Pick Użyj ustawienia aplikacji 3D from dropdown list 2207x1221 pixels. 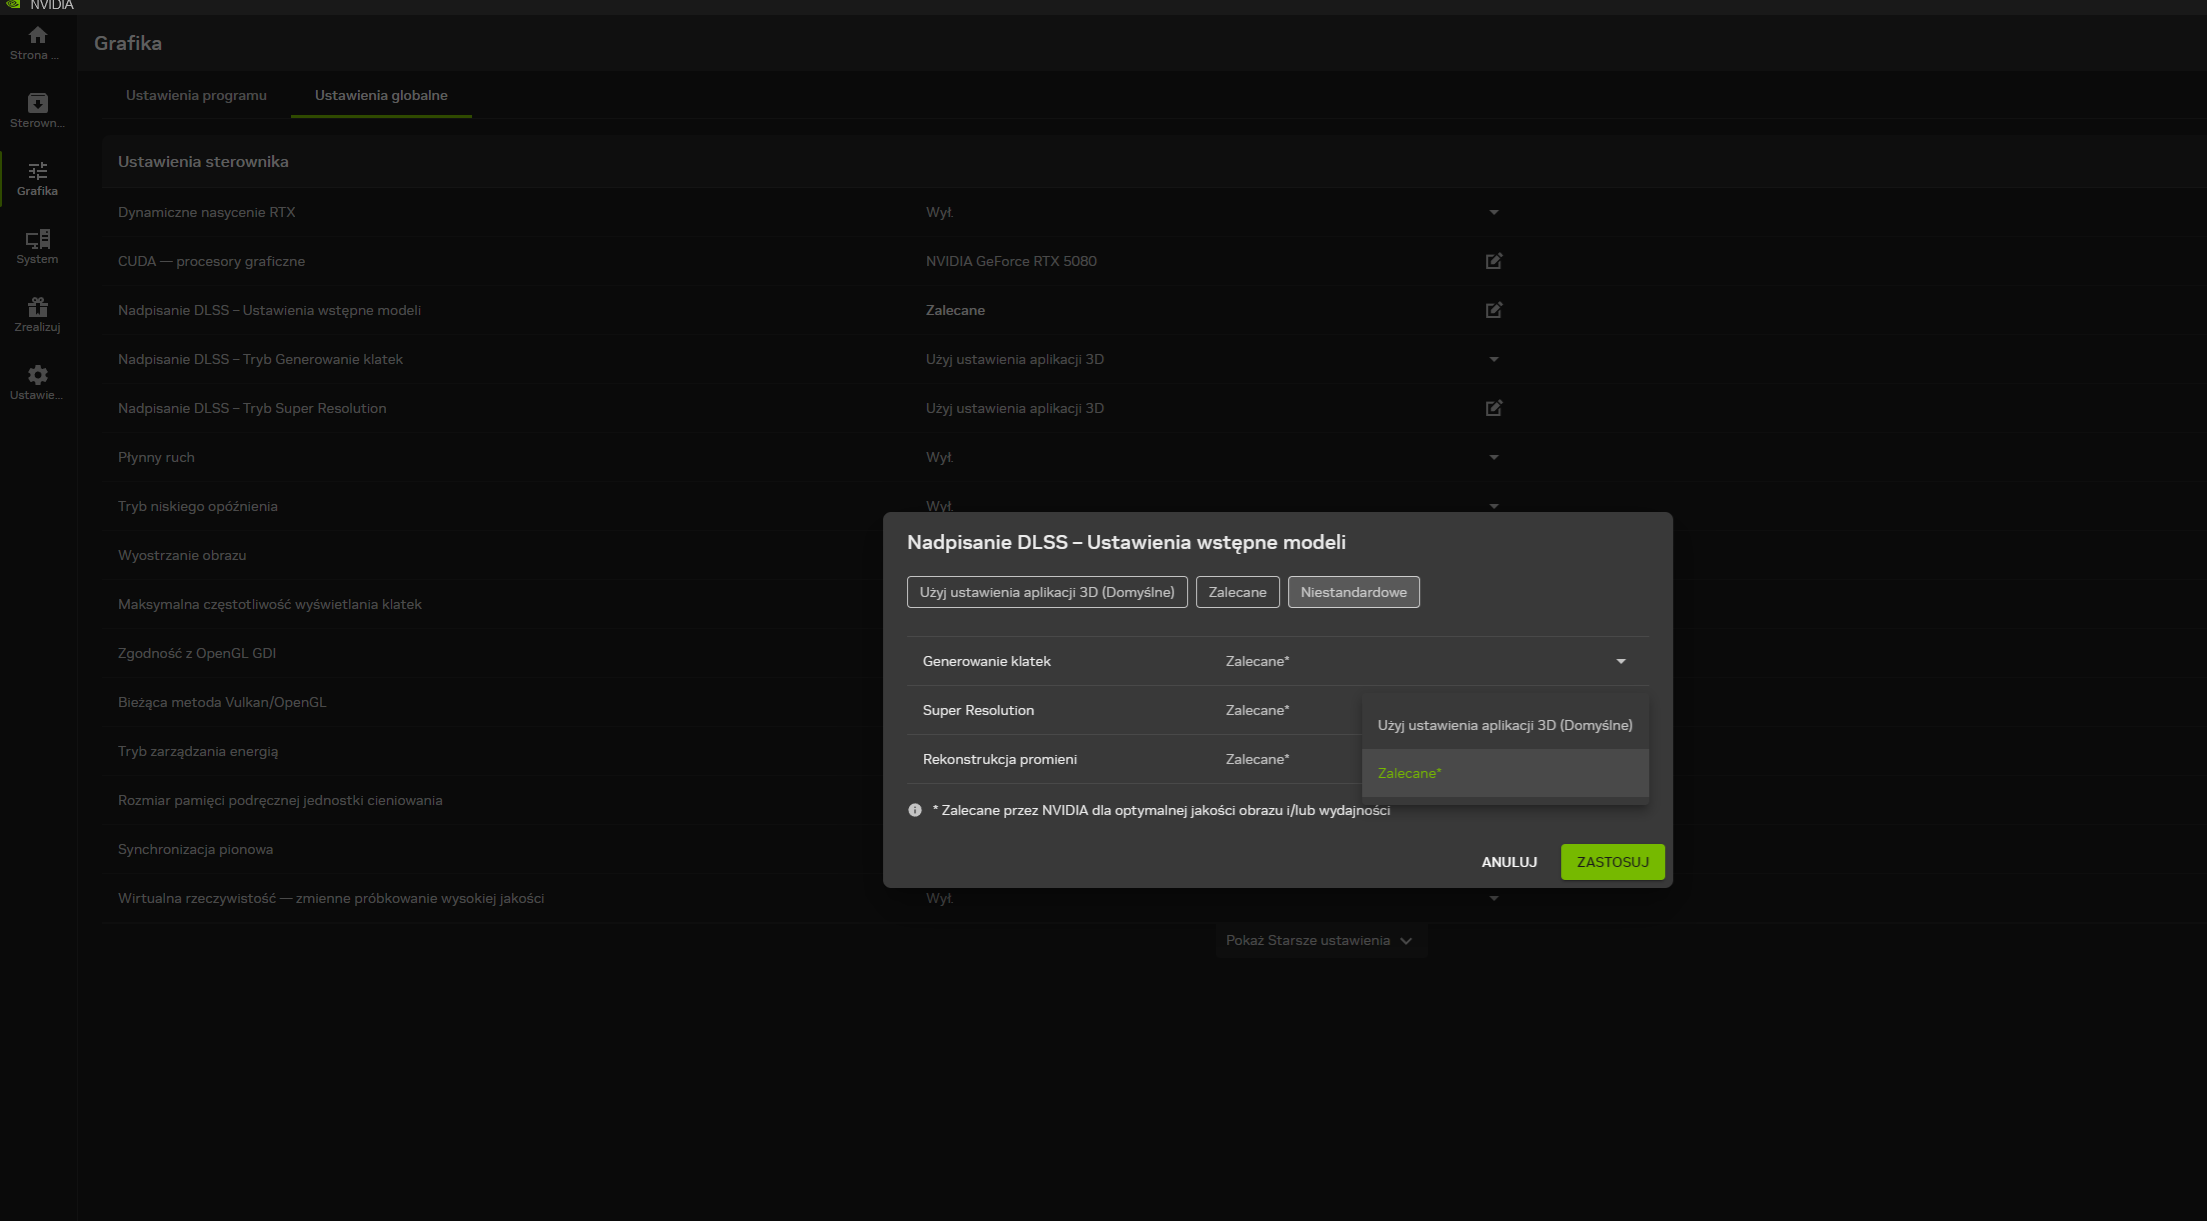coord(1504,725)
